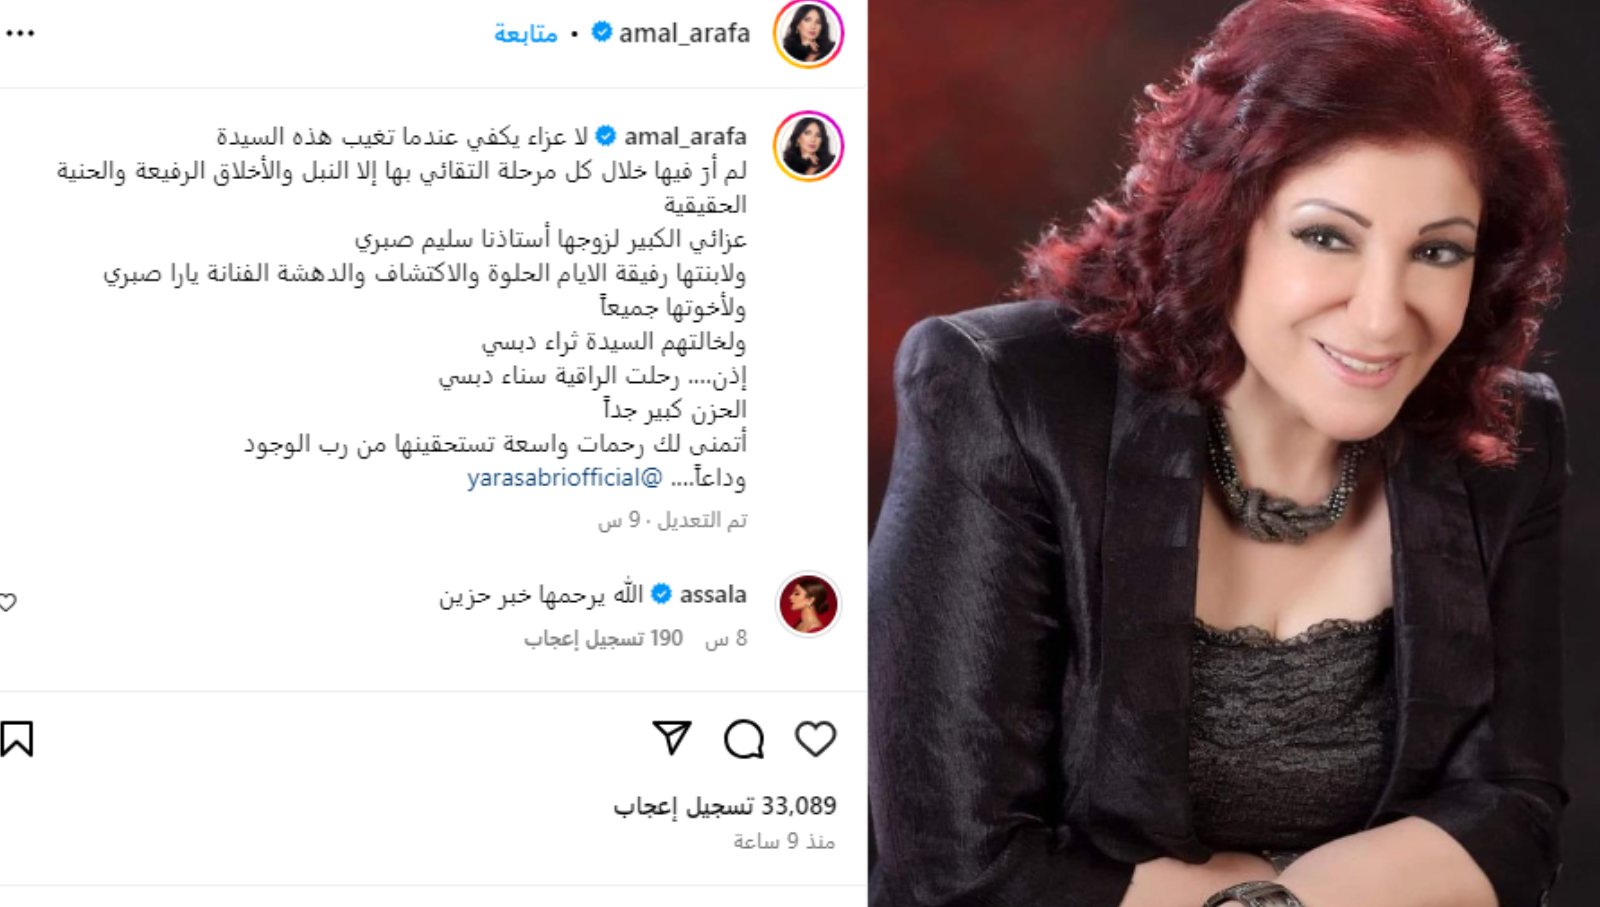Click the woman's portrait photo
This screenshot has height=907, width=1600.
click(1234, 453)
